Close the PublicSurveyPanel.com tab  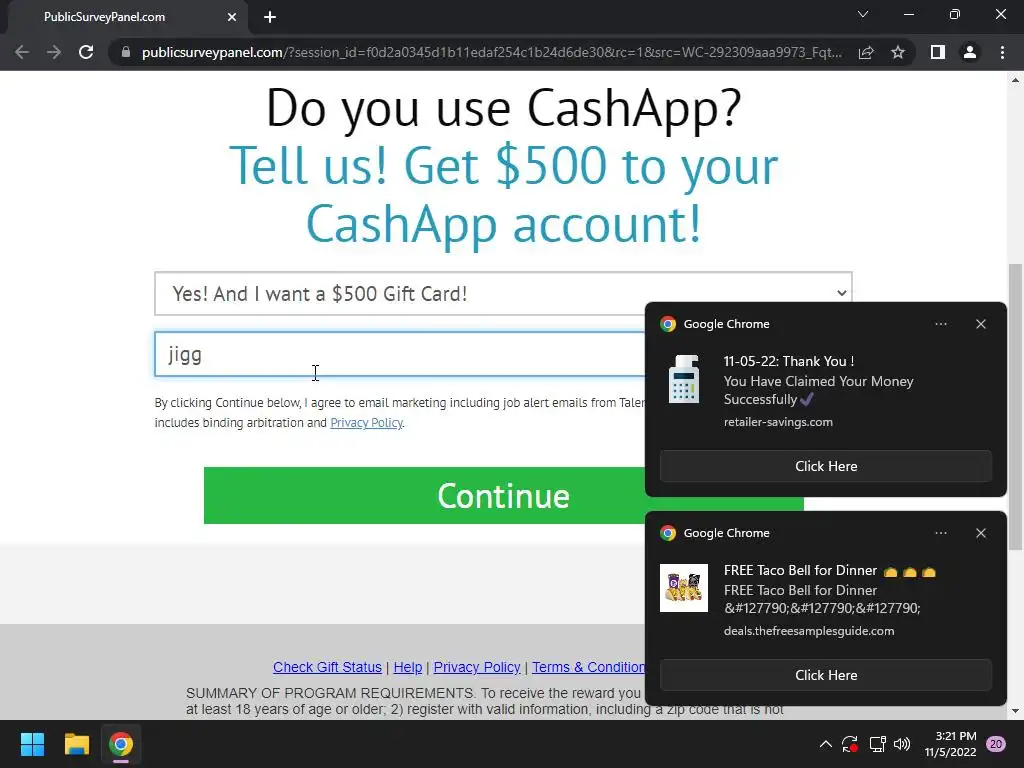click(232, 17)
